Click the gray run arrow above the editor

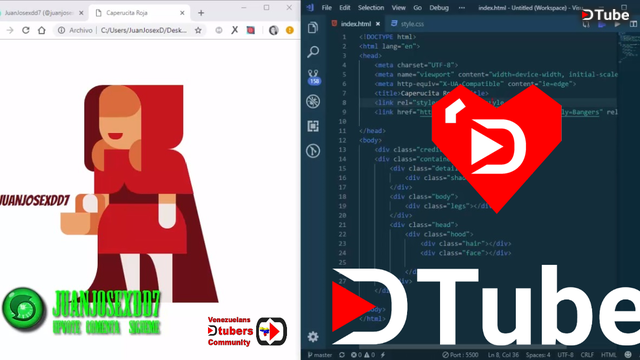pos(618,24)
